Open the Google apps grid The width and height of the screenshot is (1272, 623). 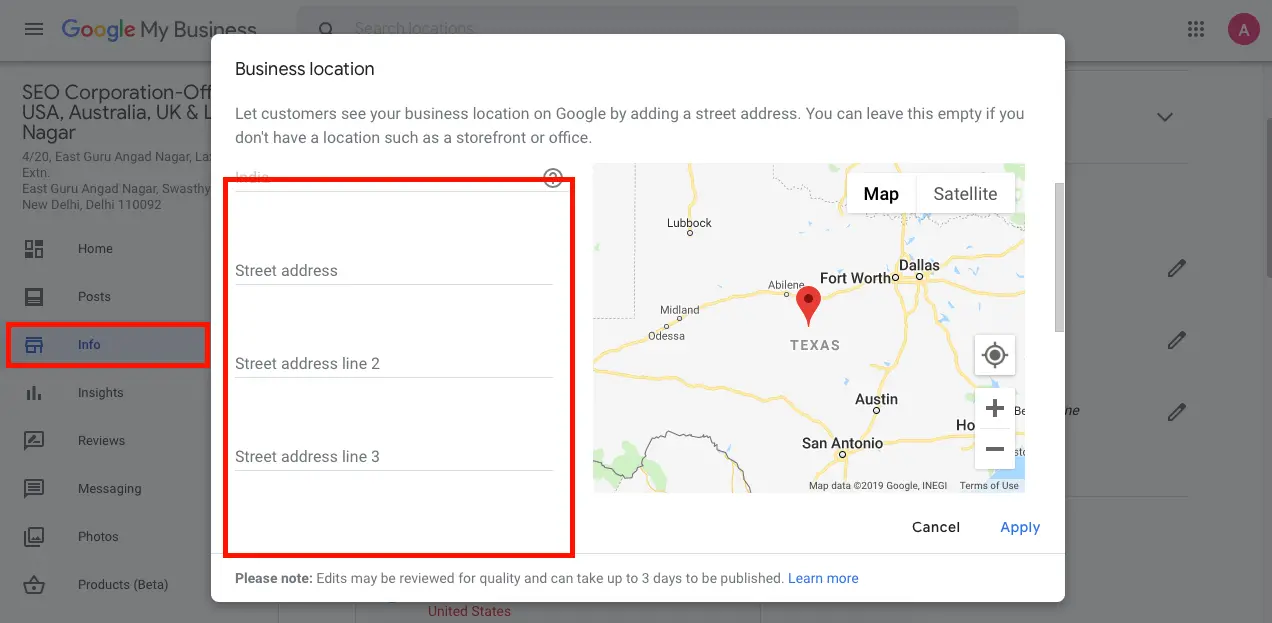[1196, 29]
